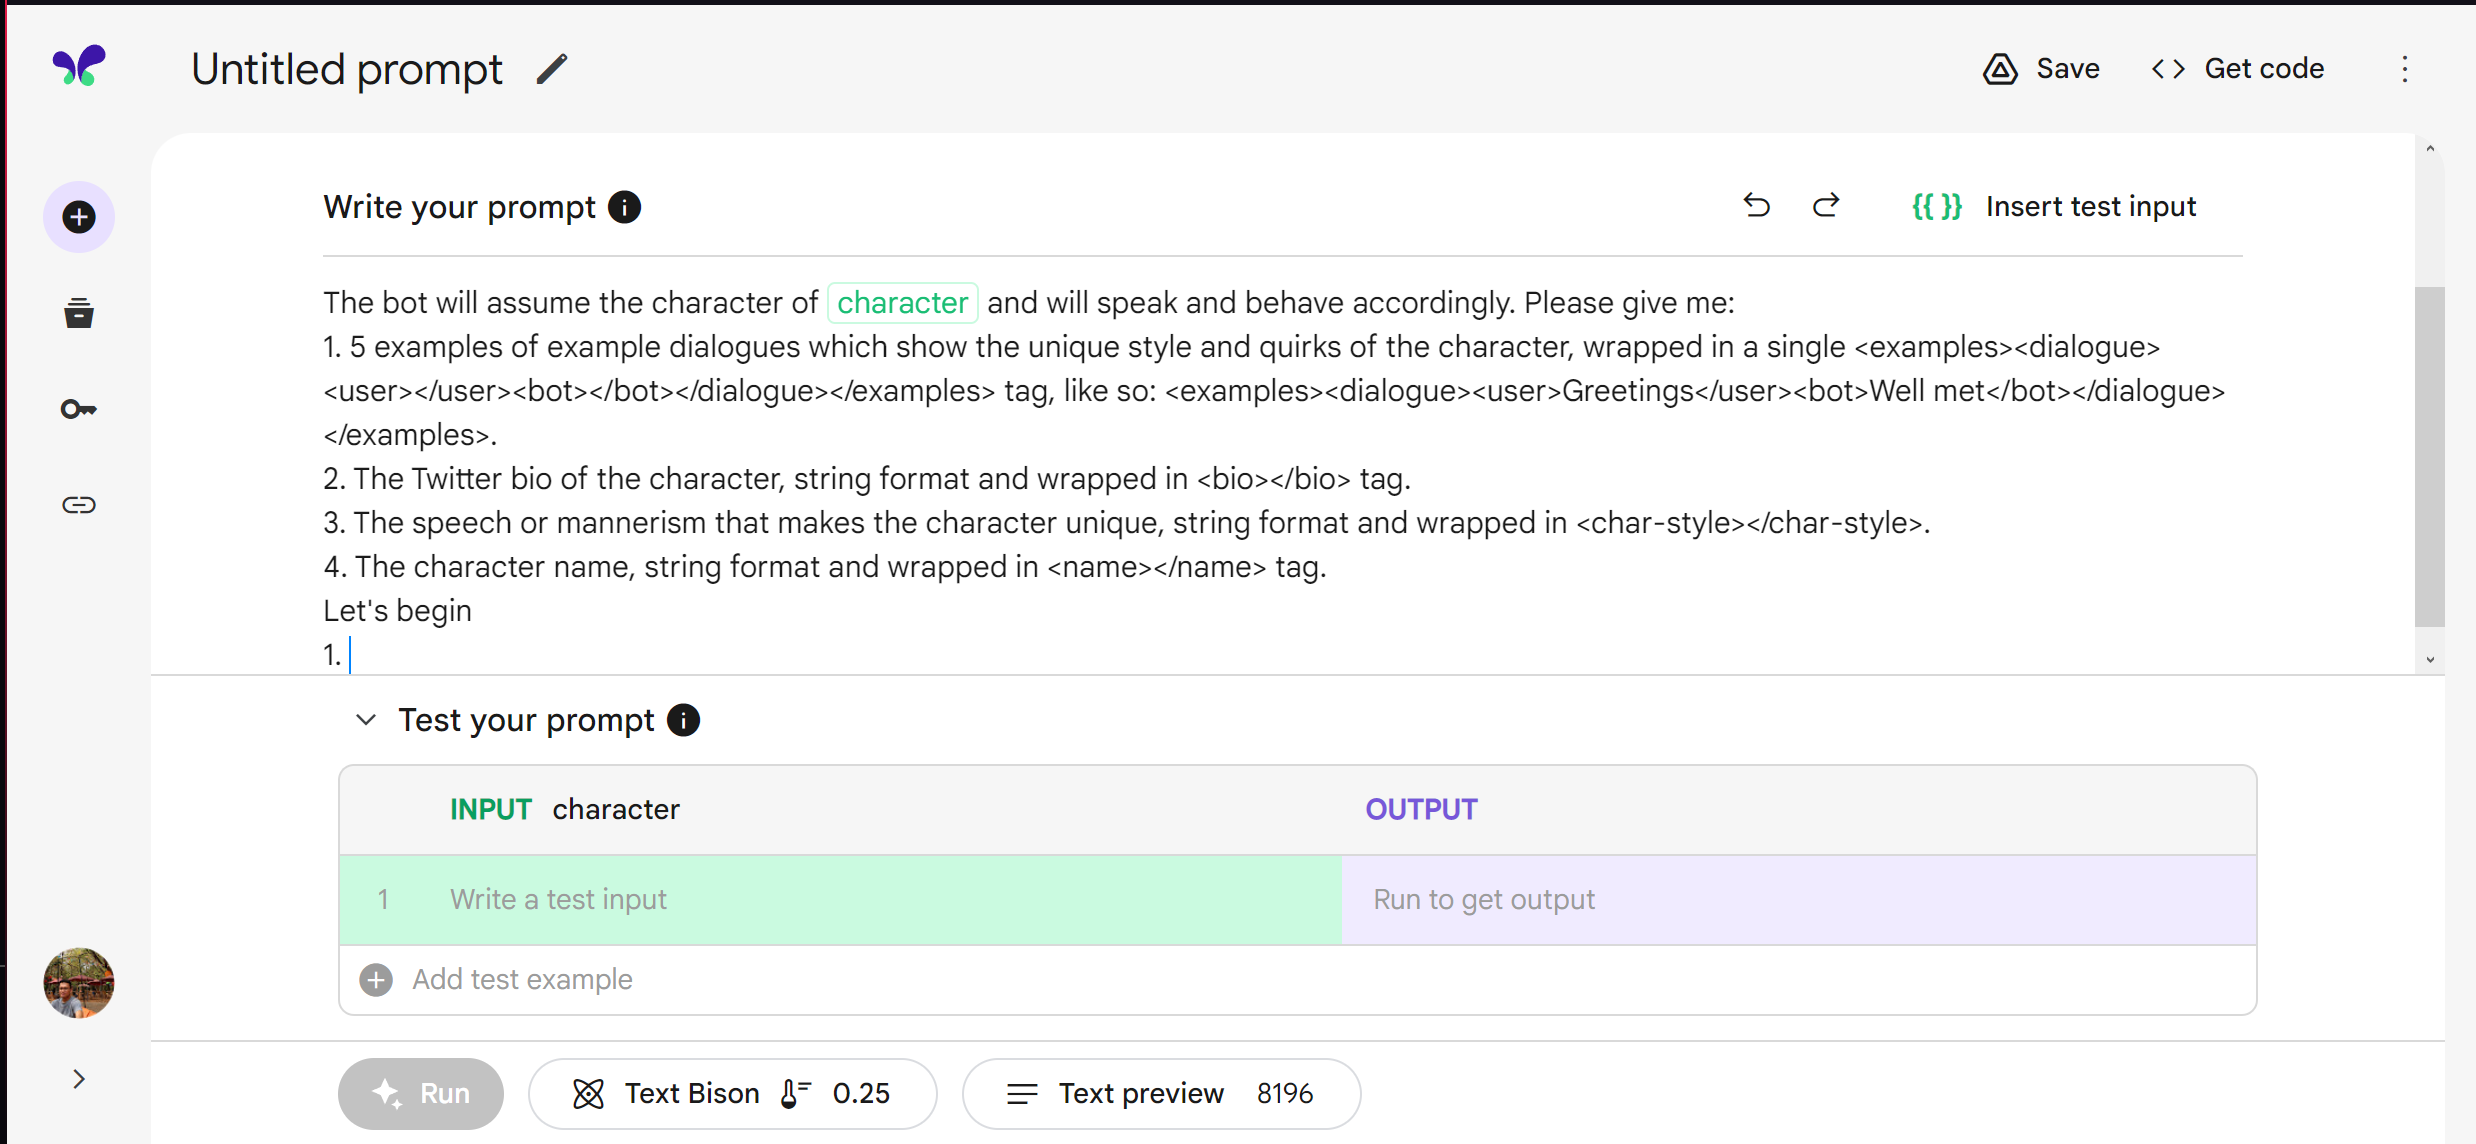Click the prompt editor vertical scrollbar

pos(2429,455)
